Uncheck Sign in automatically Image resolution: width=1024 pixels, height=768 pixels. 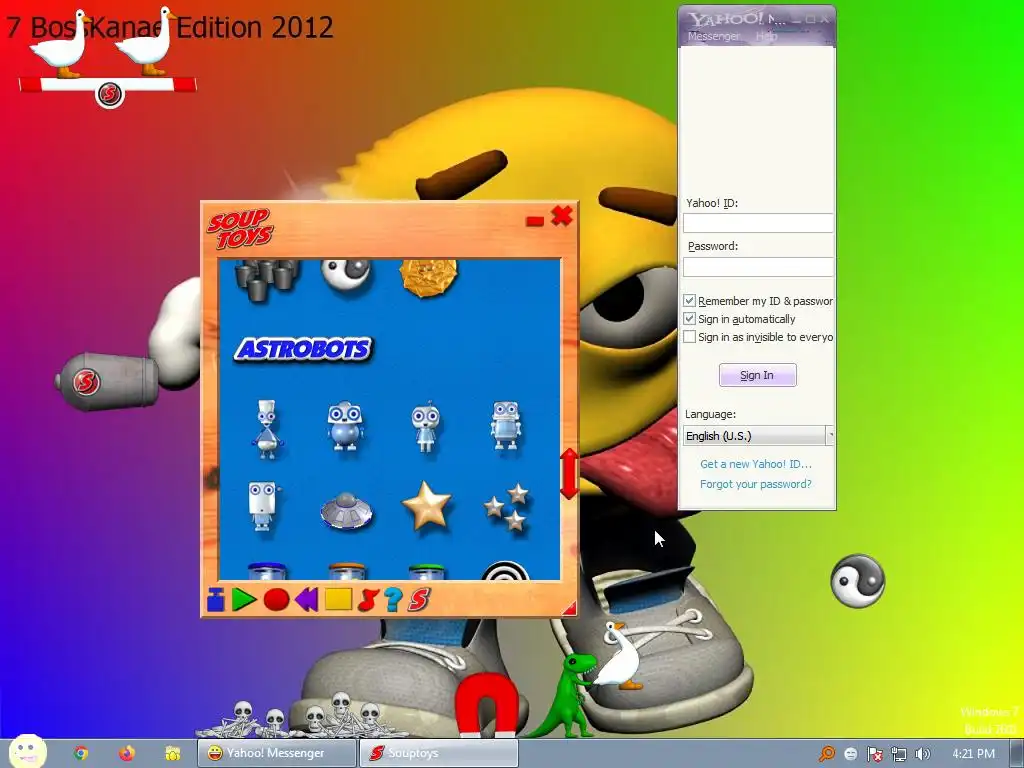pyautogui.click(x=689, y=319)
